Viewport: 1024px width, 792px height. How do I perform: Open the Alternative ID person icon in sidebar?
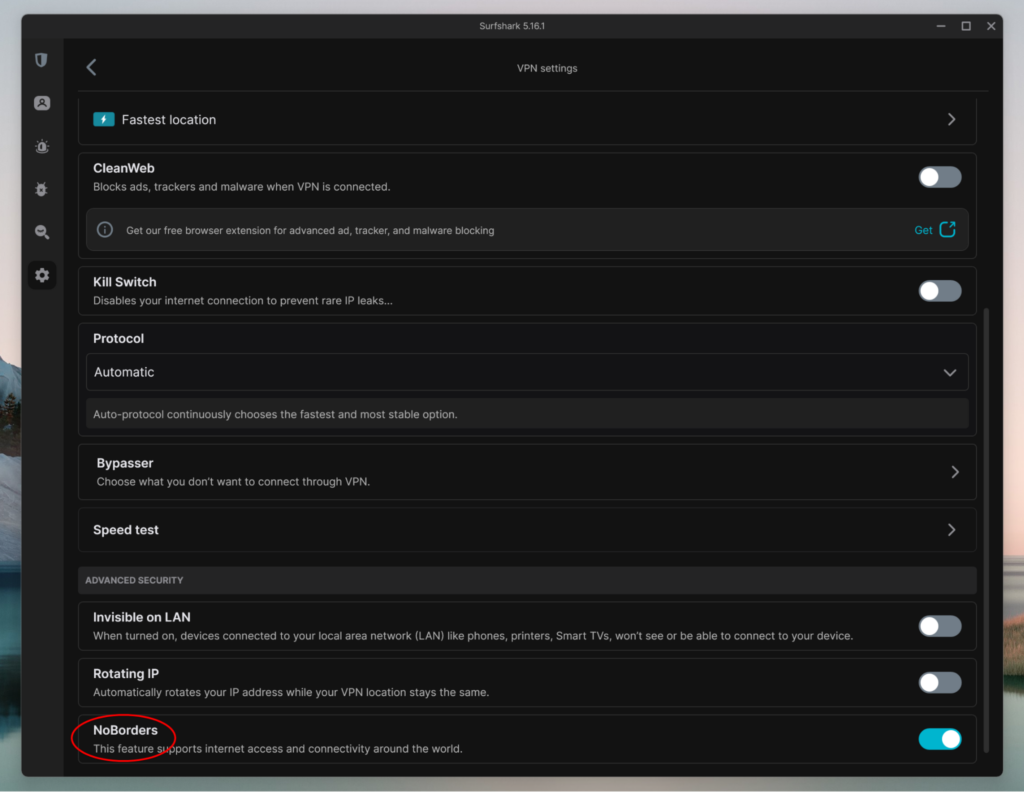pyautogui.click(x=42, y=103)
